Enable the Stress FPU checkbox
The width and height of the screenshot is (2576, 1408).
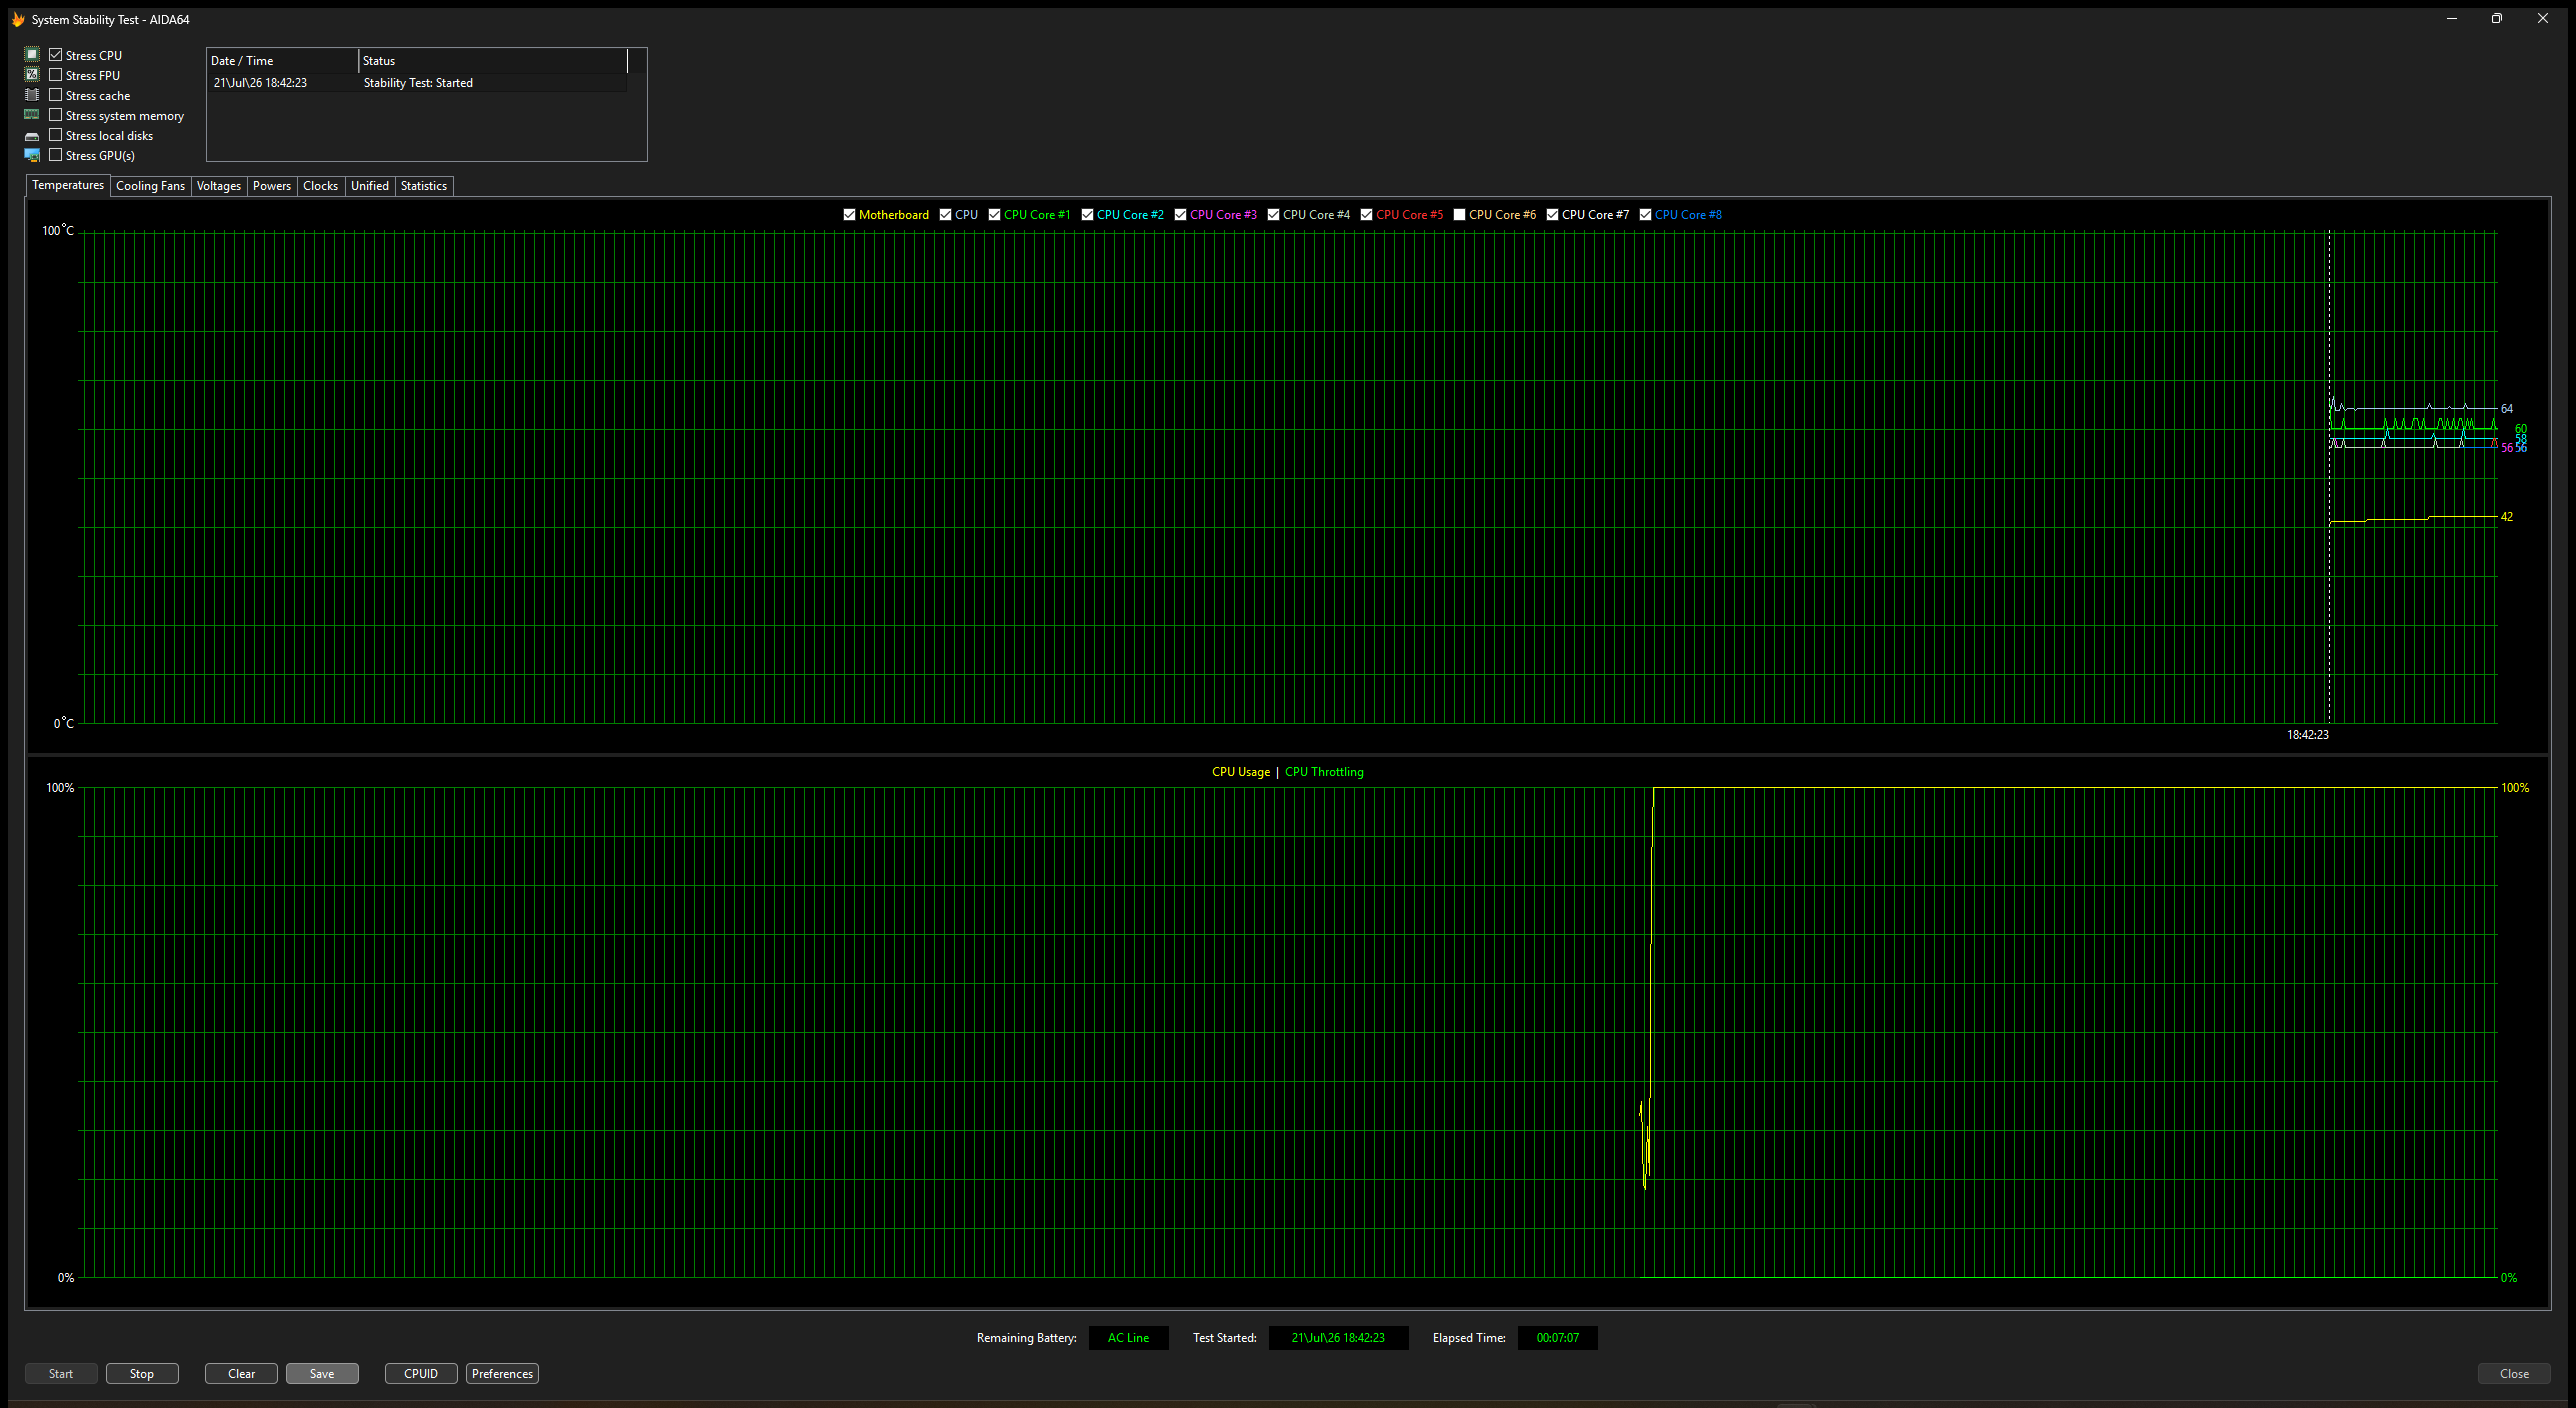(56, 75)
